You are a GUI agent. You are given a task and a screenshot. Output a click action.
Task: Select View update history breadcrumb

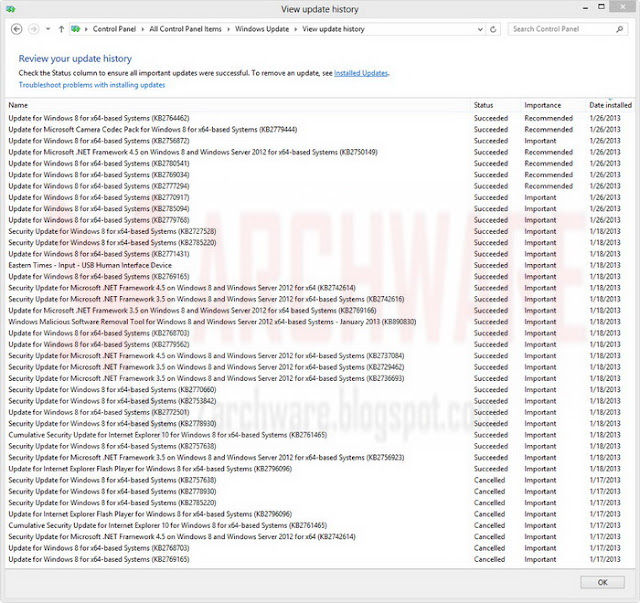point(333,29)
